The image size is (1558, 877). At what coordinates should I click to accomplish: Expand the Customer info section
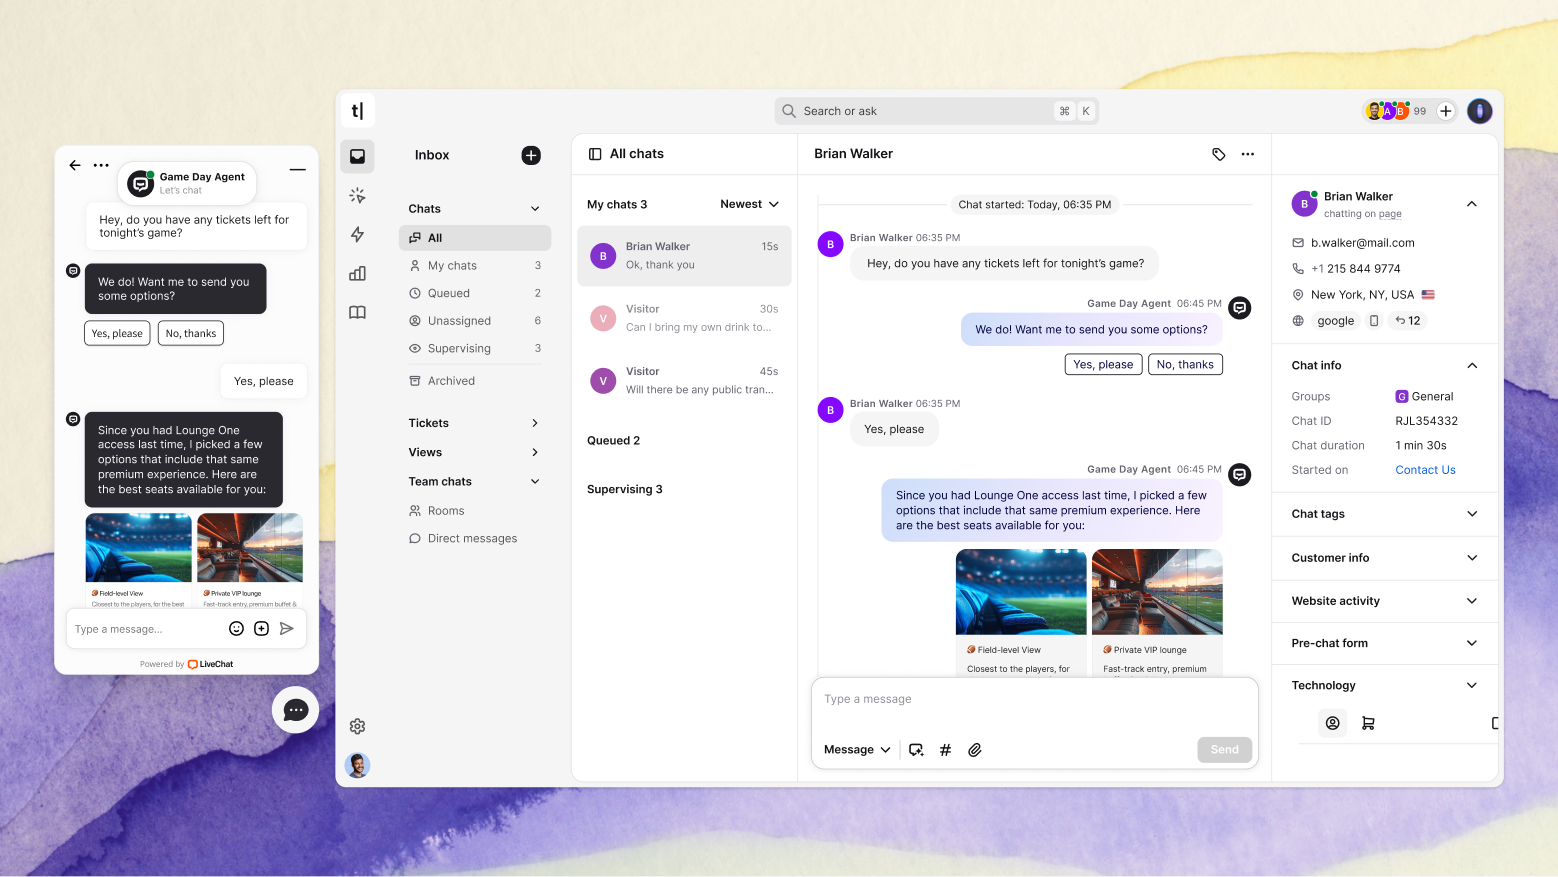[1384, 558]
